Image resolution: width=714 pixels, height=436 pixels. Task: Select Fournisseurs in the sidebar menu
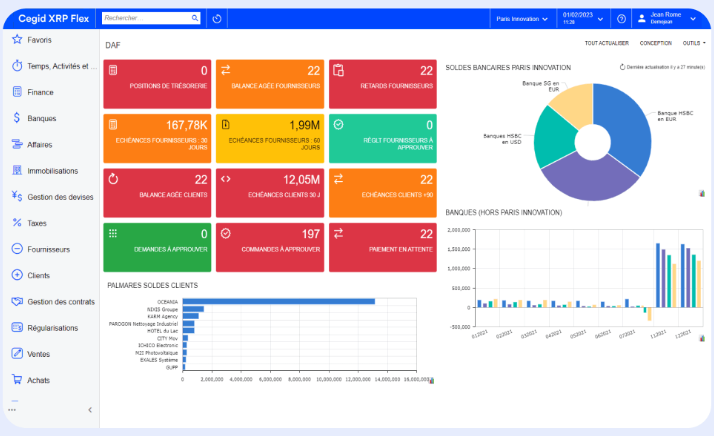[49, 249]
